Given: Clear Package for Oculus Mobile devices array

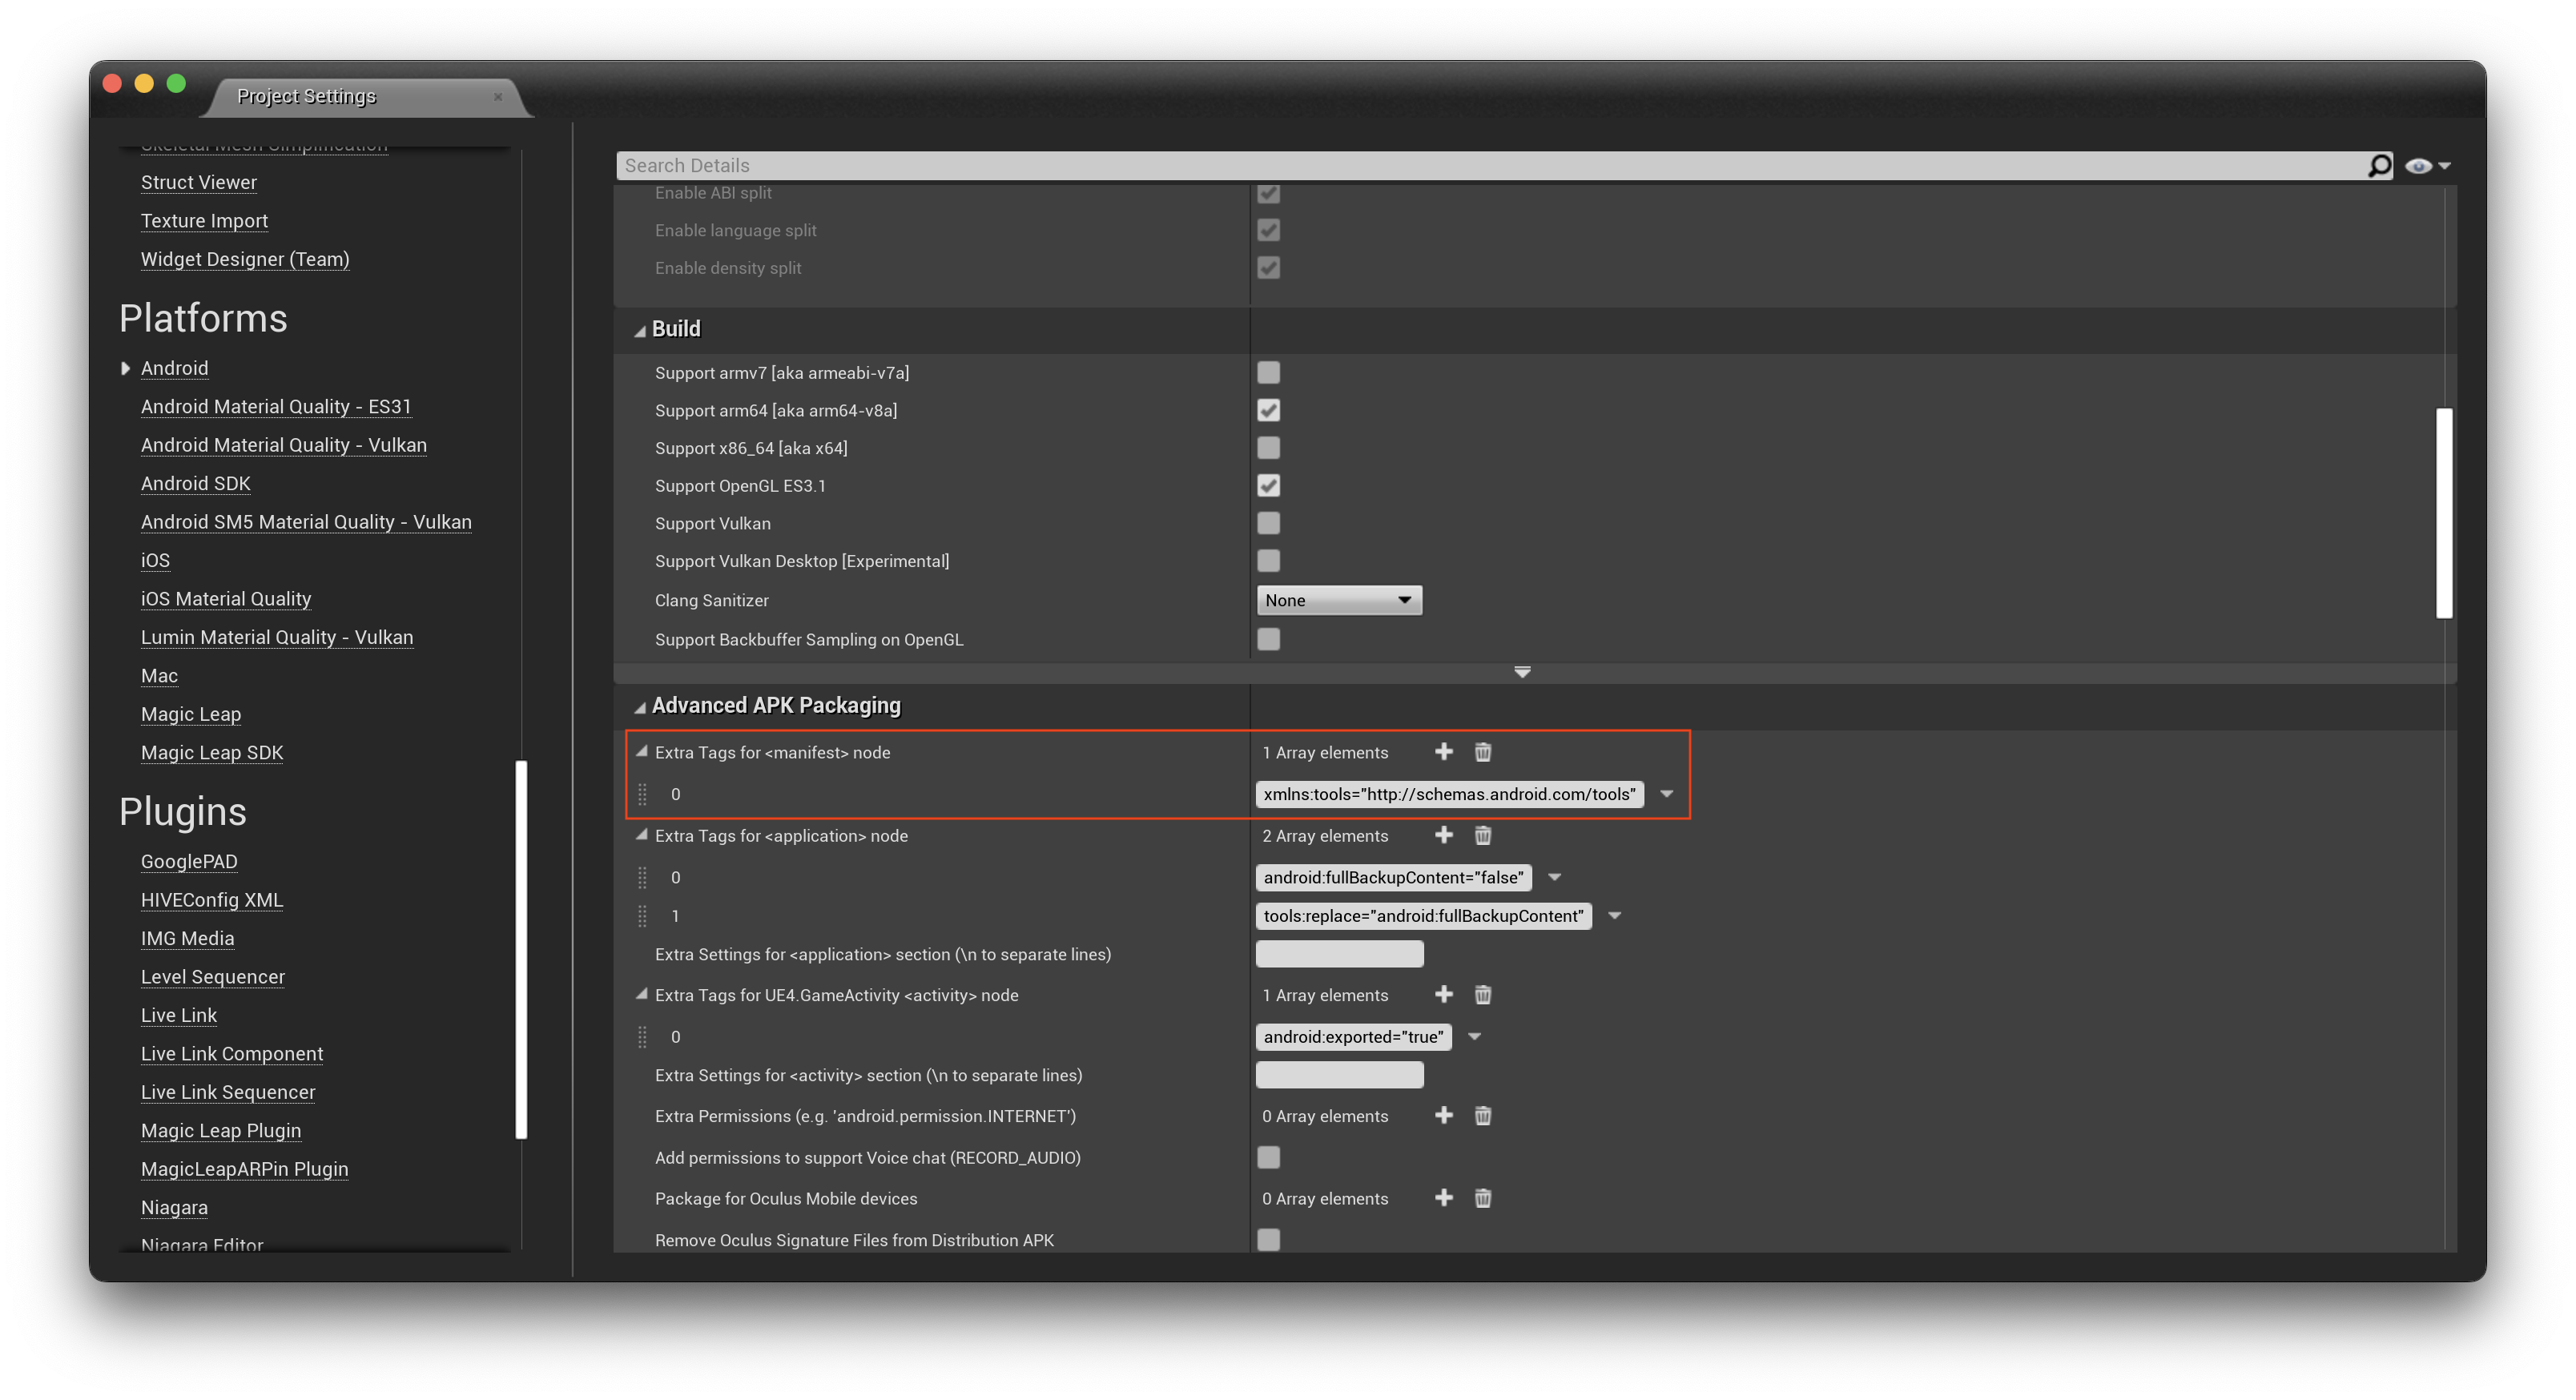Looking at the screenshot, I should pos(1483,1198).
